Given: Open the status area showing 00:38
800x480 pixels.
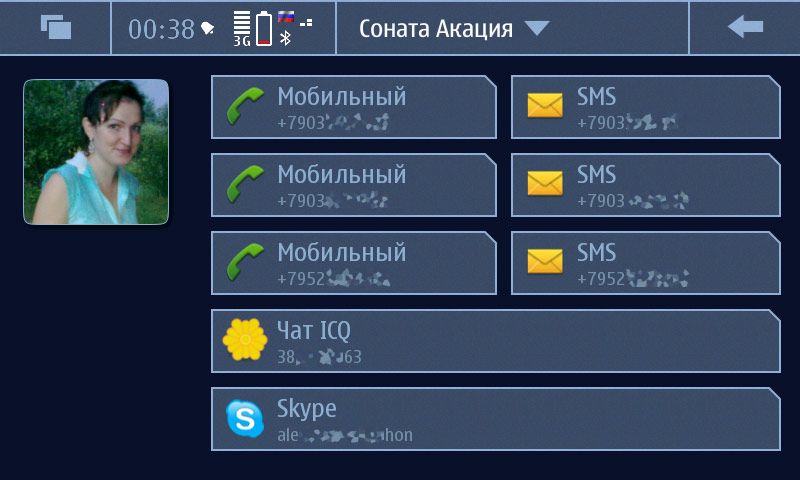Looking at the screenshot, I should click(x=223, y=28).
